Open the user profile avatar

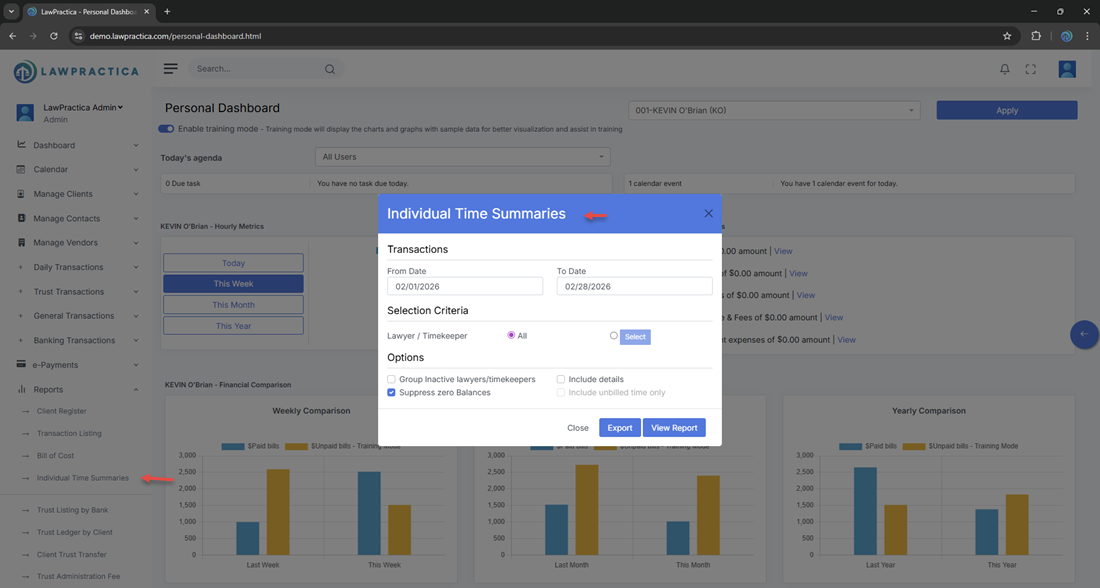[x=1067, y=69]
